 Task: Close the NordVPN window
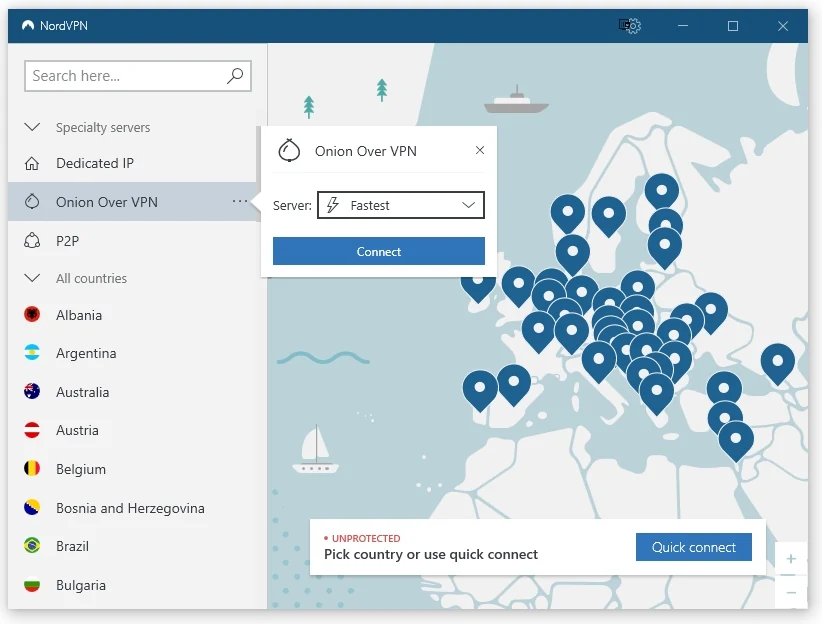(x=783, y=25)
